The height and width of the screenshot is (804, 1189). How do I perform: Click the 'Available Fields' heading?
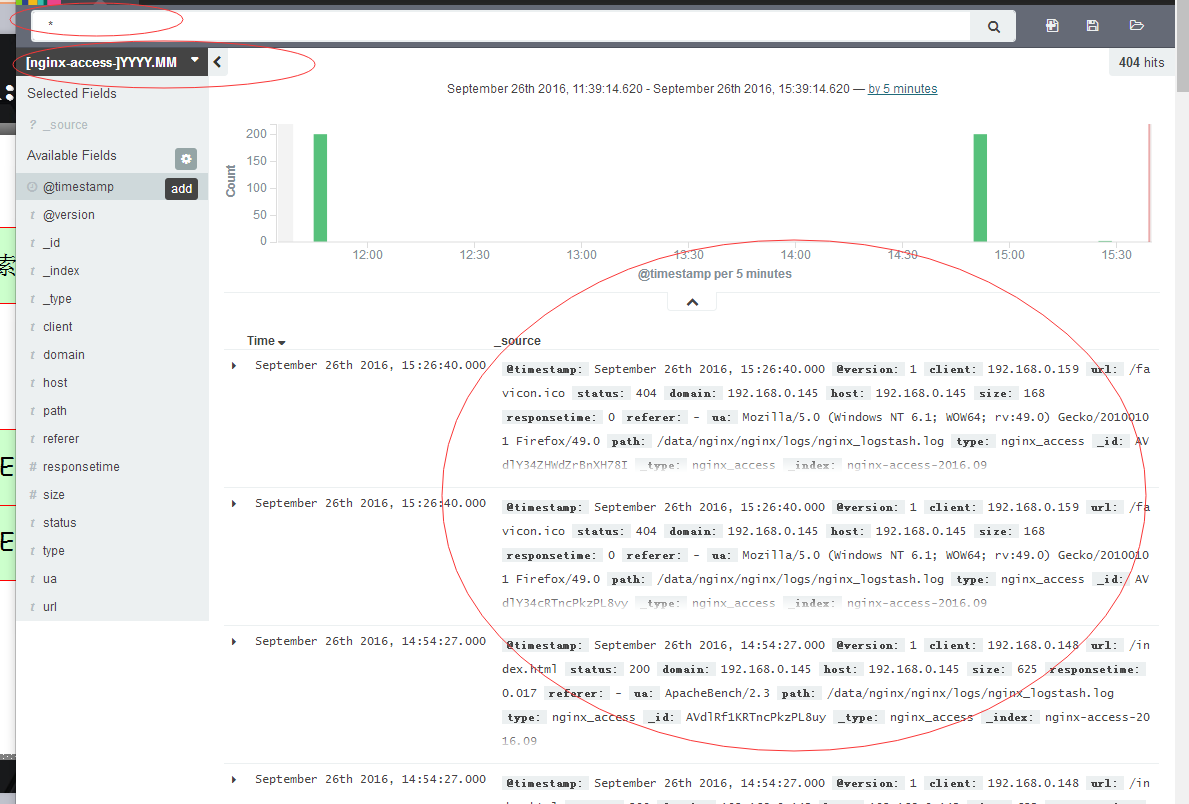pos(72,155)
